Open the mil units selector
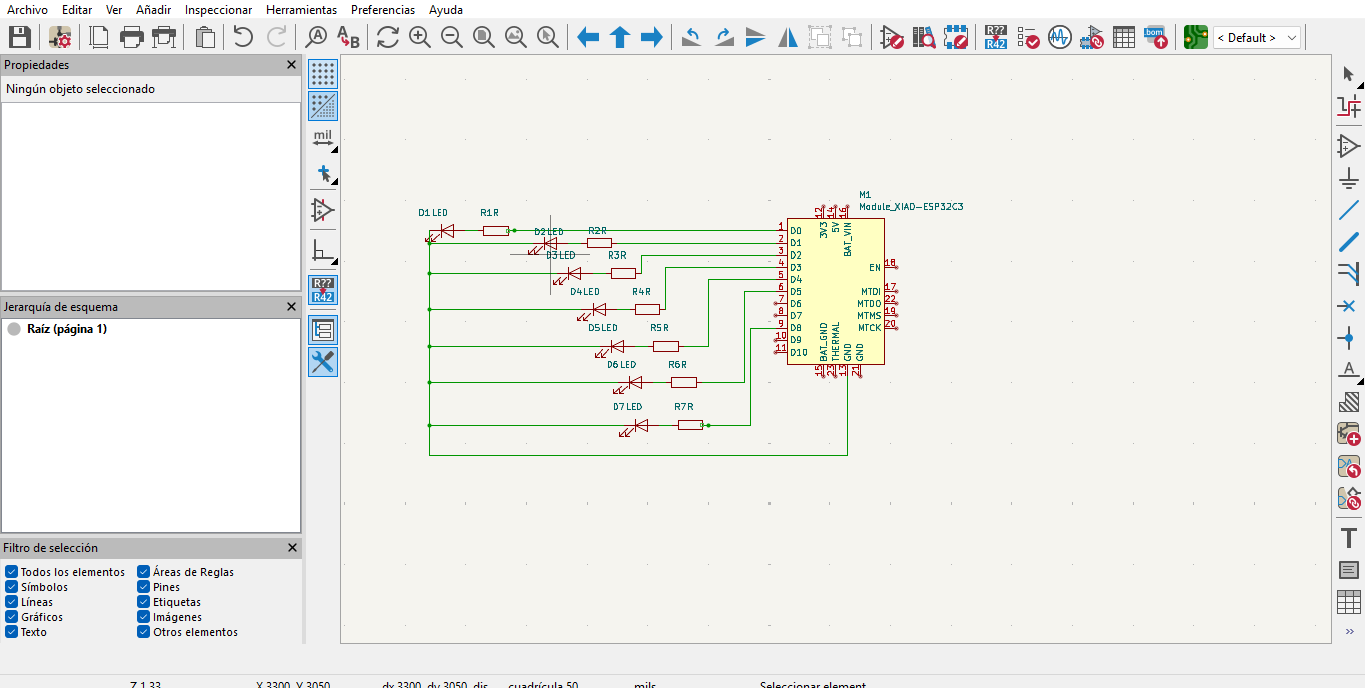Screen dimensions: 1365x688 (323, 138)
